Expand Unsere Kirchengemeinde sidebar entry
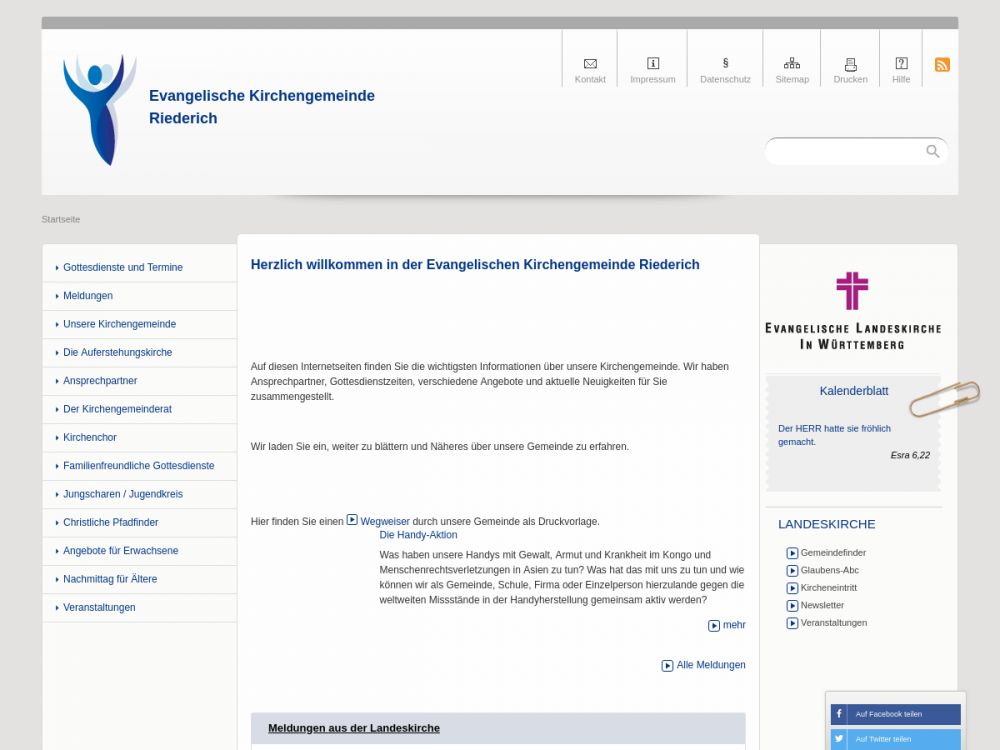The height and width of the screenshot is (750, 1000). tap(119, 324)
